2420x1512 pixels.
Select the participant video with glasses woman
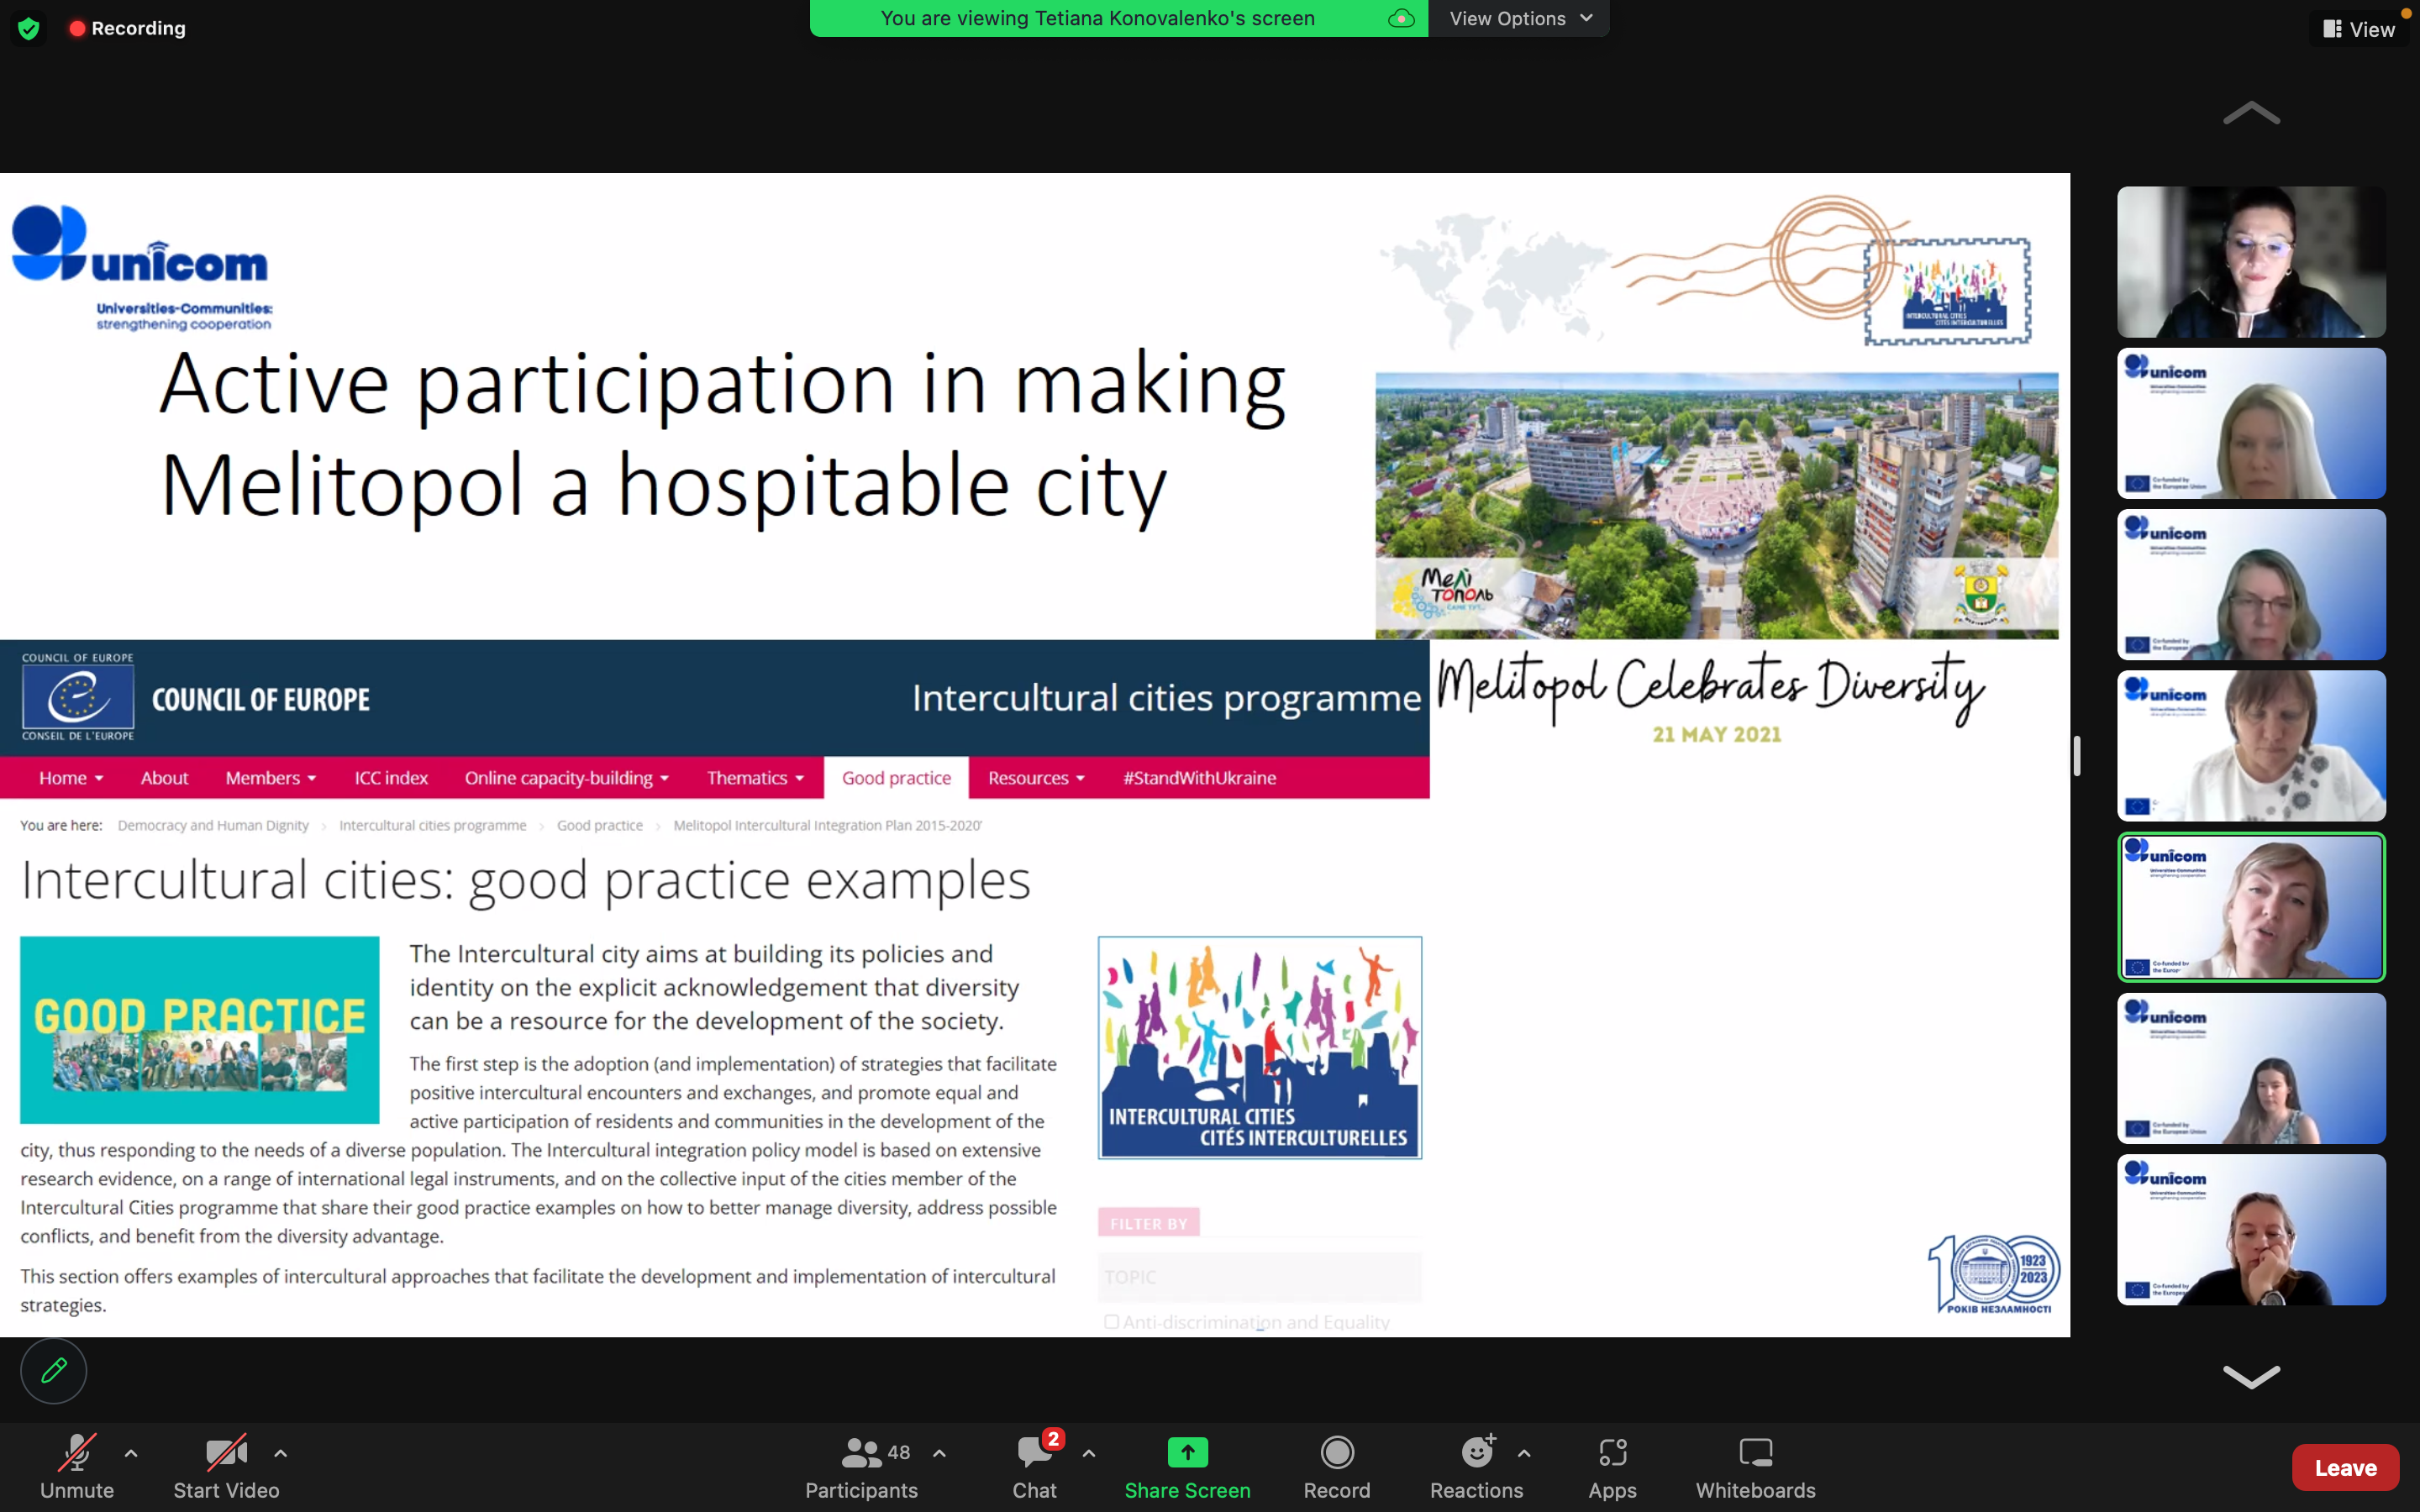[x=2251, y=585]
